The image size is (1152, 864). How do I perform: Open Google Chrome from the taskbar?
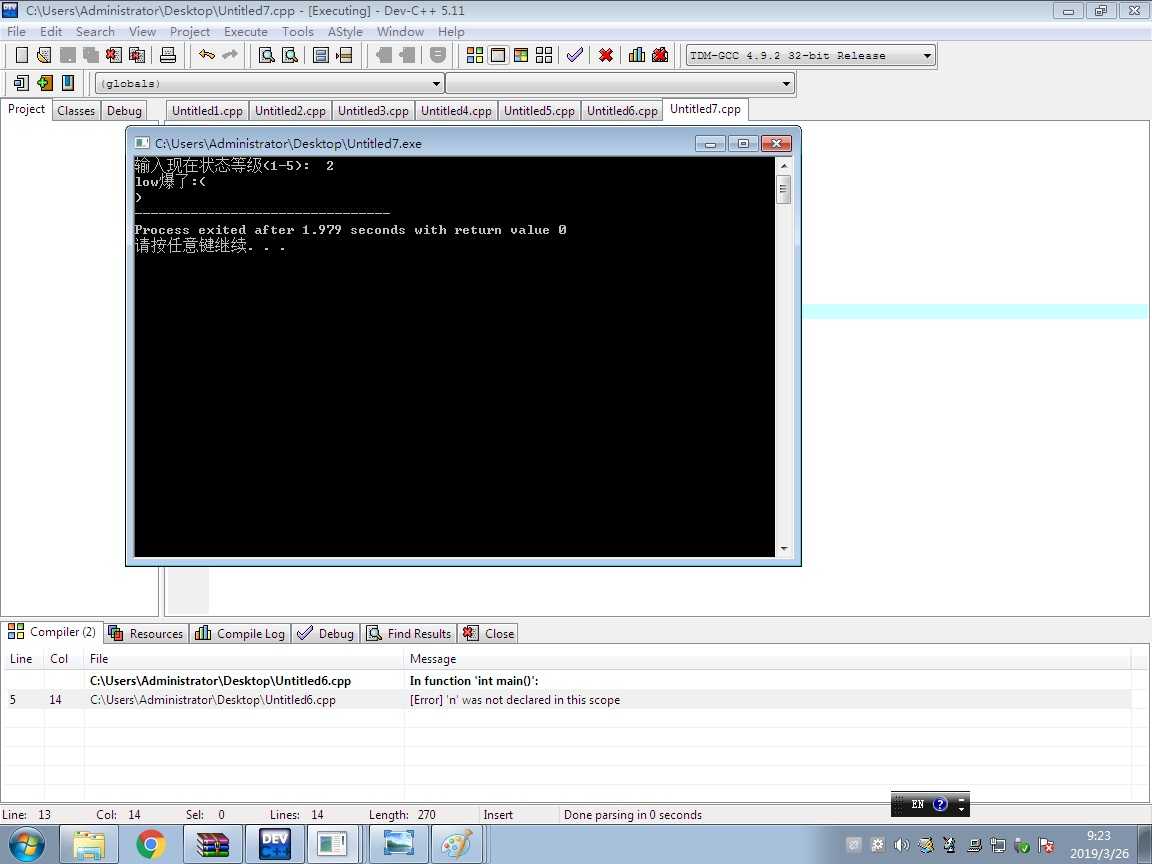pyautogui.click(x=151, y=844)
